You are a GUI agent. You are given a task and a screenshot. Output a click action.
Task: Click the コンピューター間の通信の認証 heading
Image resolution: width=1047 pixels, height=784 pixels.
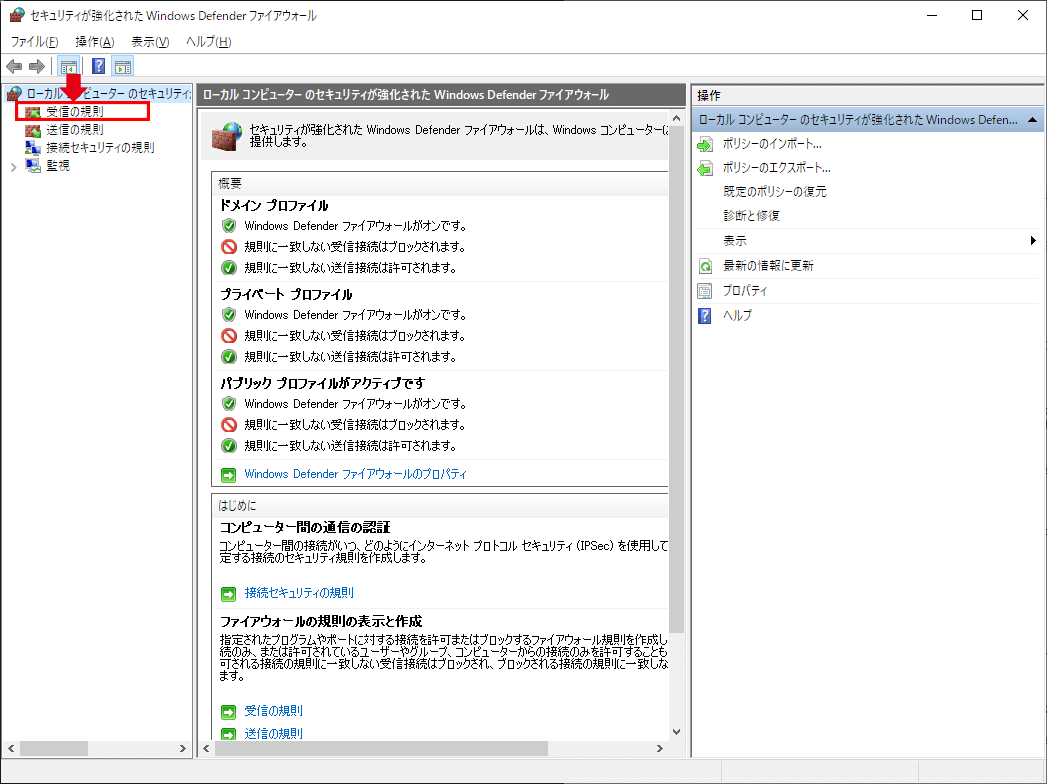pos(305,528)
